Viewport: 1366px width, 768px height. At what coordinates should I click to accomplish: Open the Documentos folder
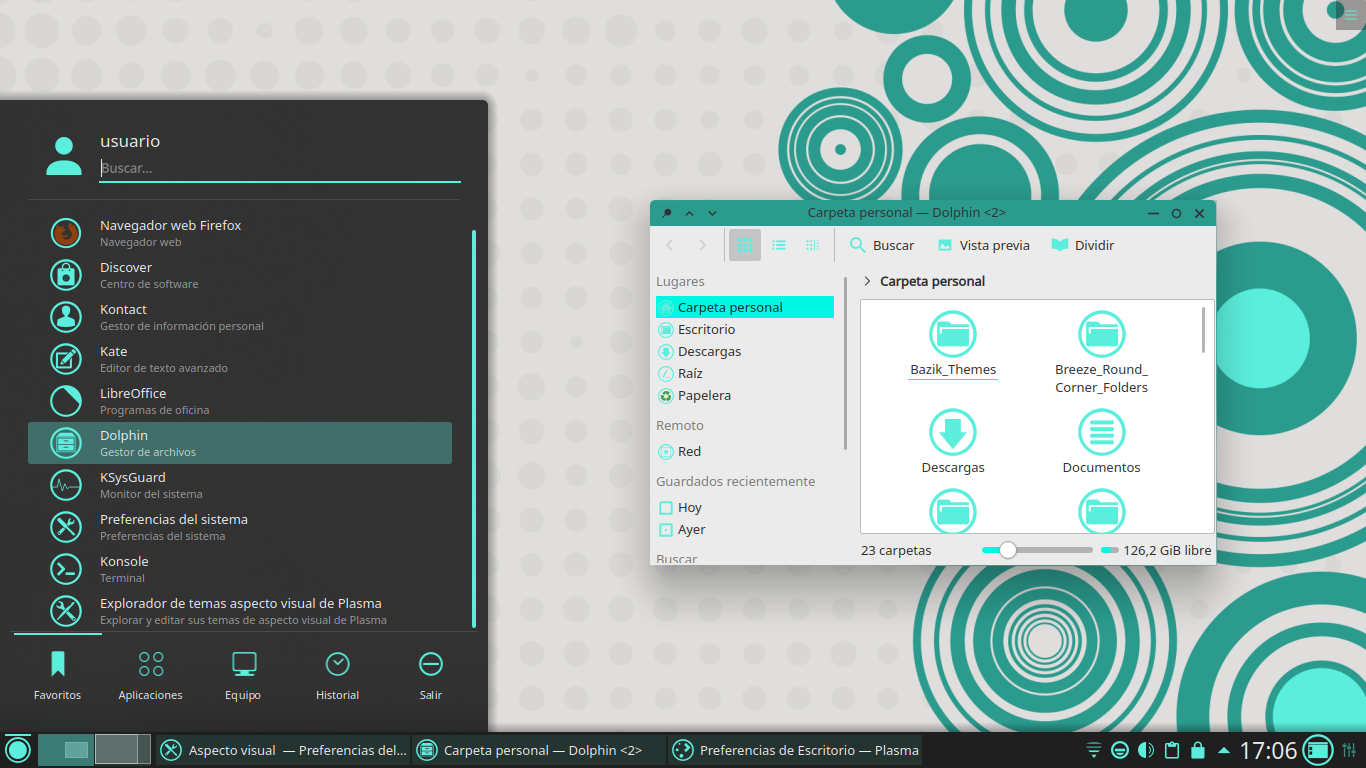pyautogui.click(x=1102, y=441)
